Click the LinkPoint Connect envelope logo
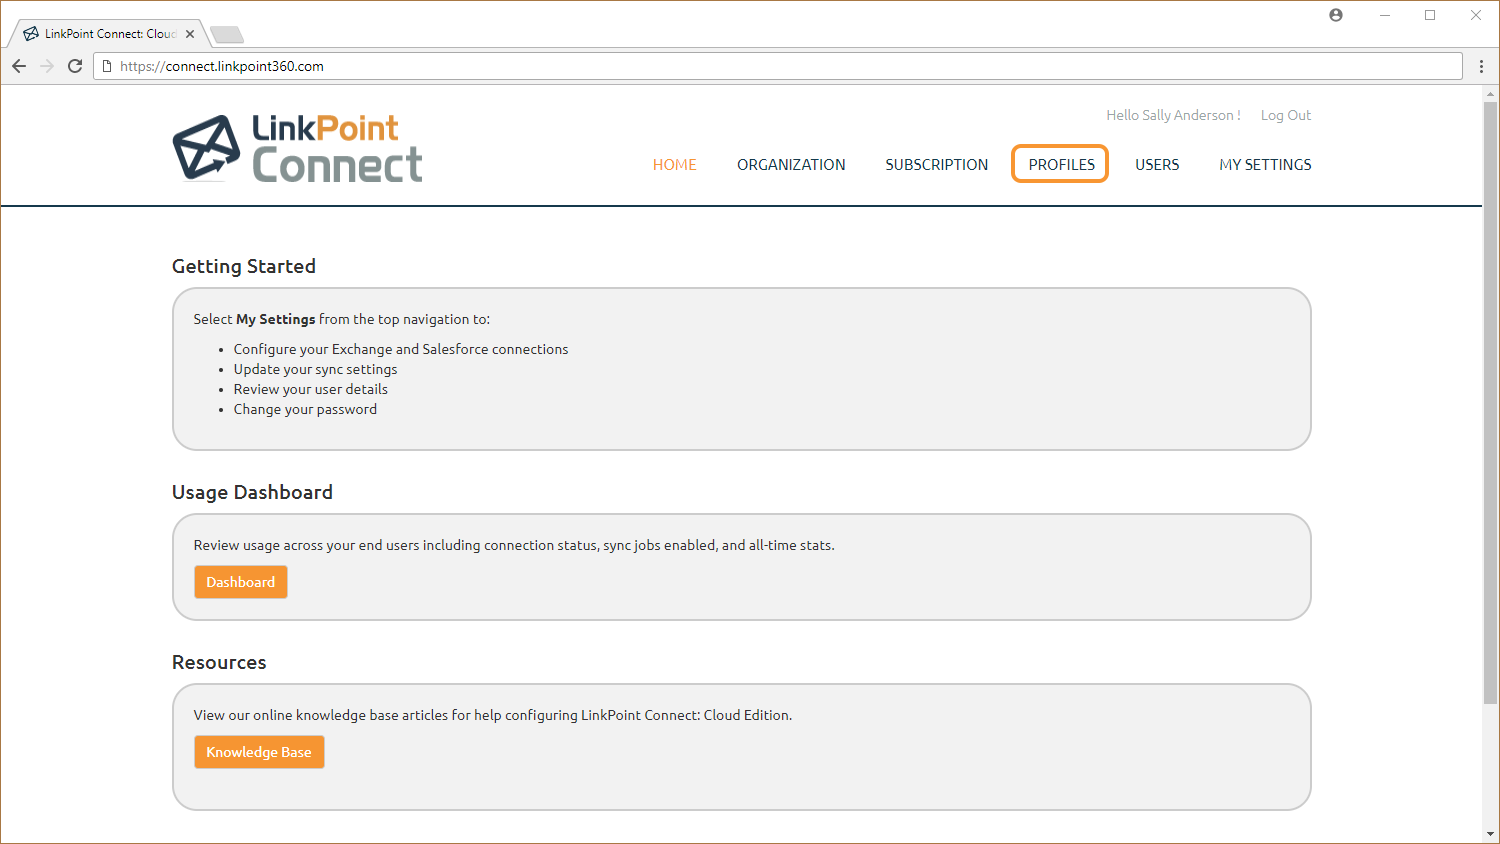 click(x=207, y=148)
